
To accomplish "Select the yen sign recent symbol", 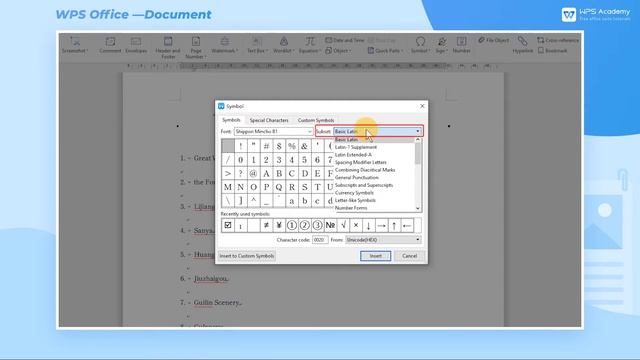I will click(x=279, y=225).
